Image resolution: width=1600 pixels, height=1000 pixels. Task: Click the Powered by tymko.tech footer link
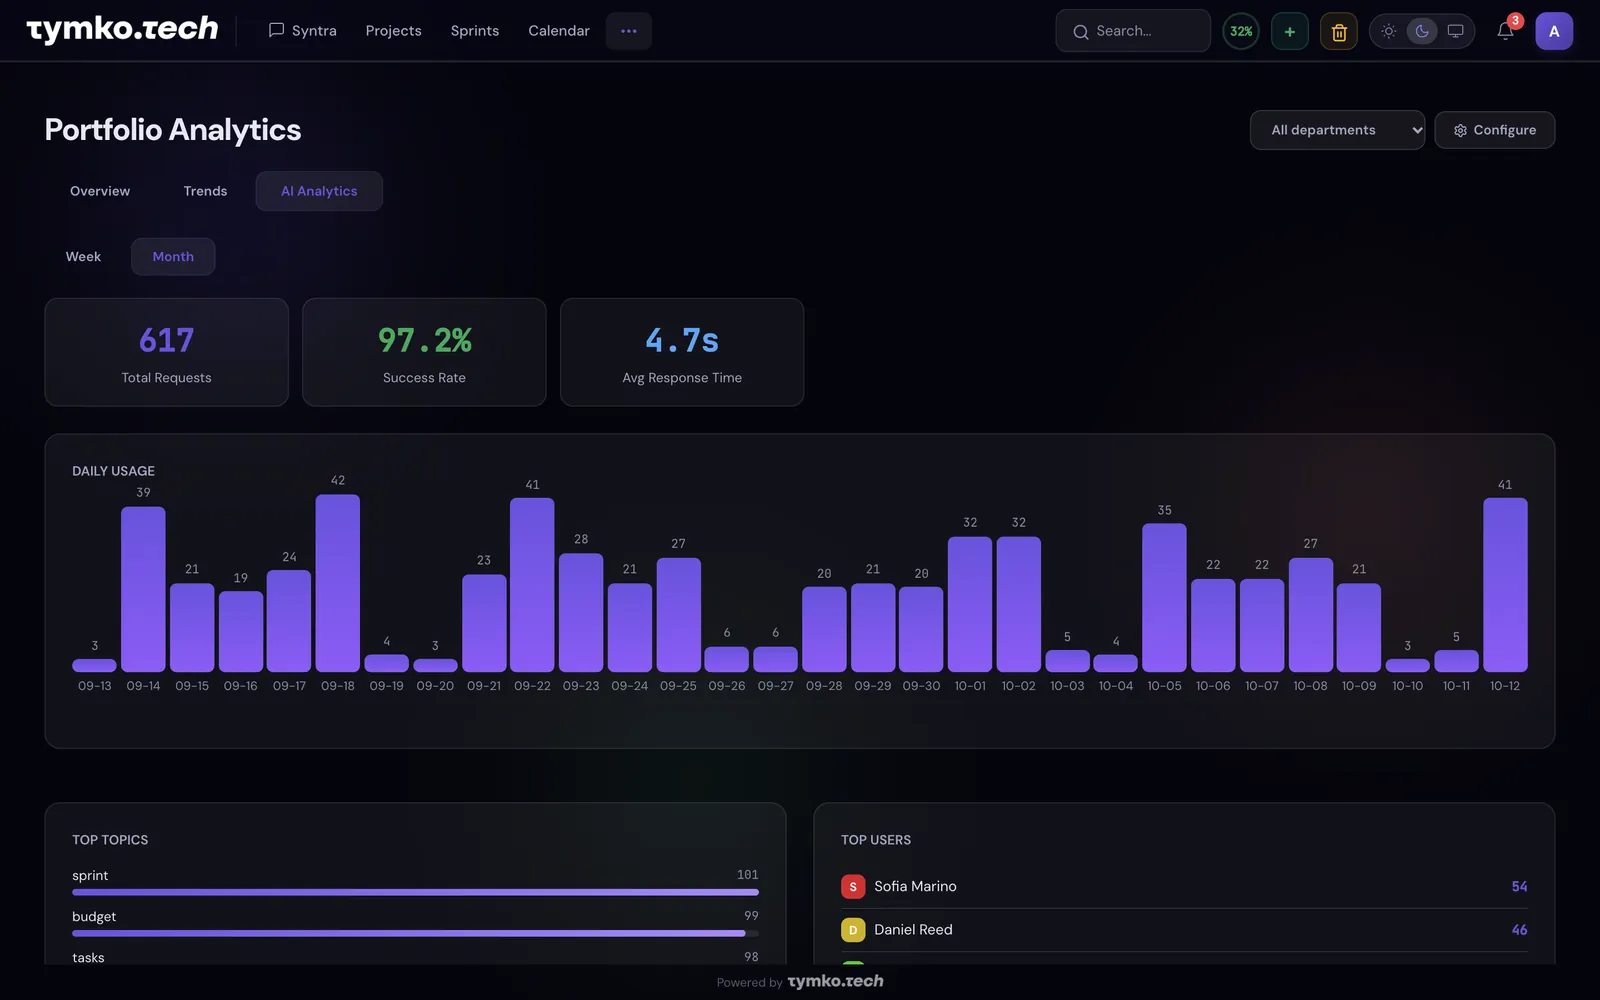coord(800,982)
